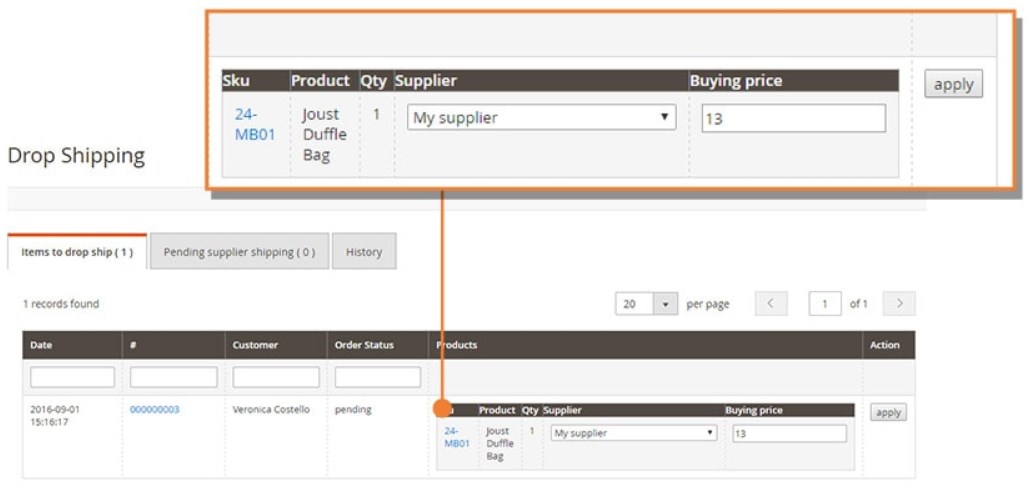The height and width of the screenshot is (495, 1029).
Task: Open the Supplier dropdown in the enlarged callout
Action: click(x=542, y=118)
